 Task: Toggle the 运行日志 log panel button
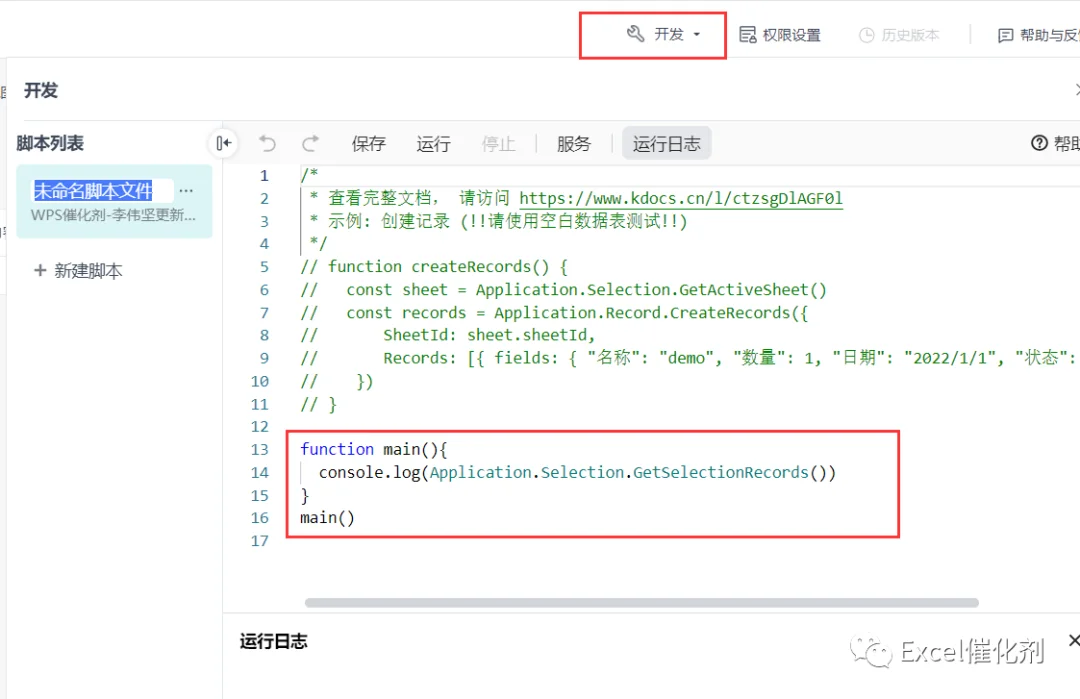pos(667,143)
